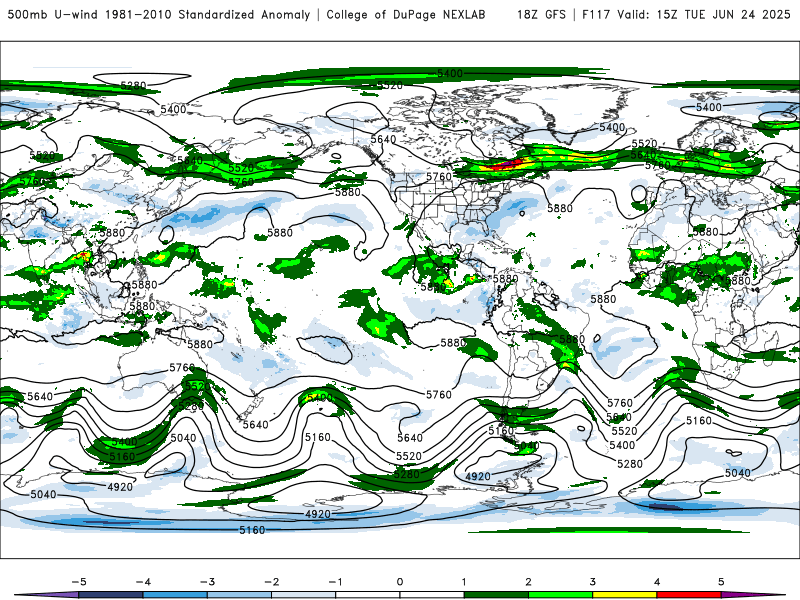The image size is (800, 600).
Task: Click the '4' color scale label
Action: (x=657, y=582)
